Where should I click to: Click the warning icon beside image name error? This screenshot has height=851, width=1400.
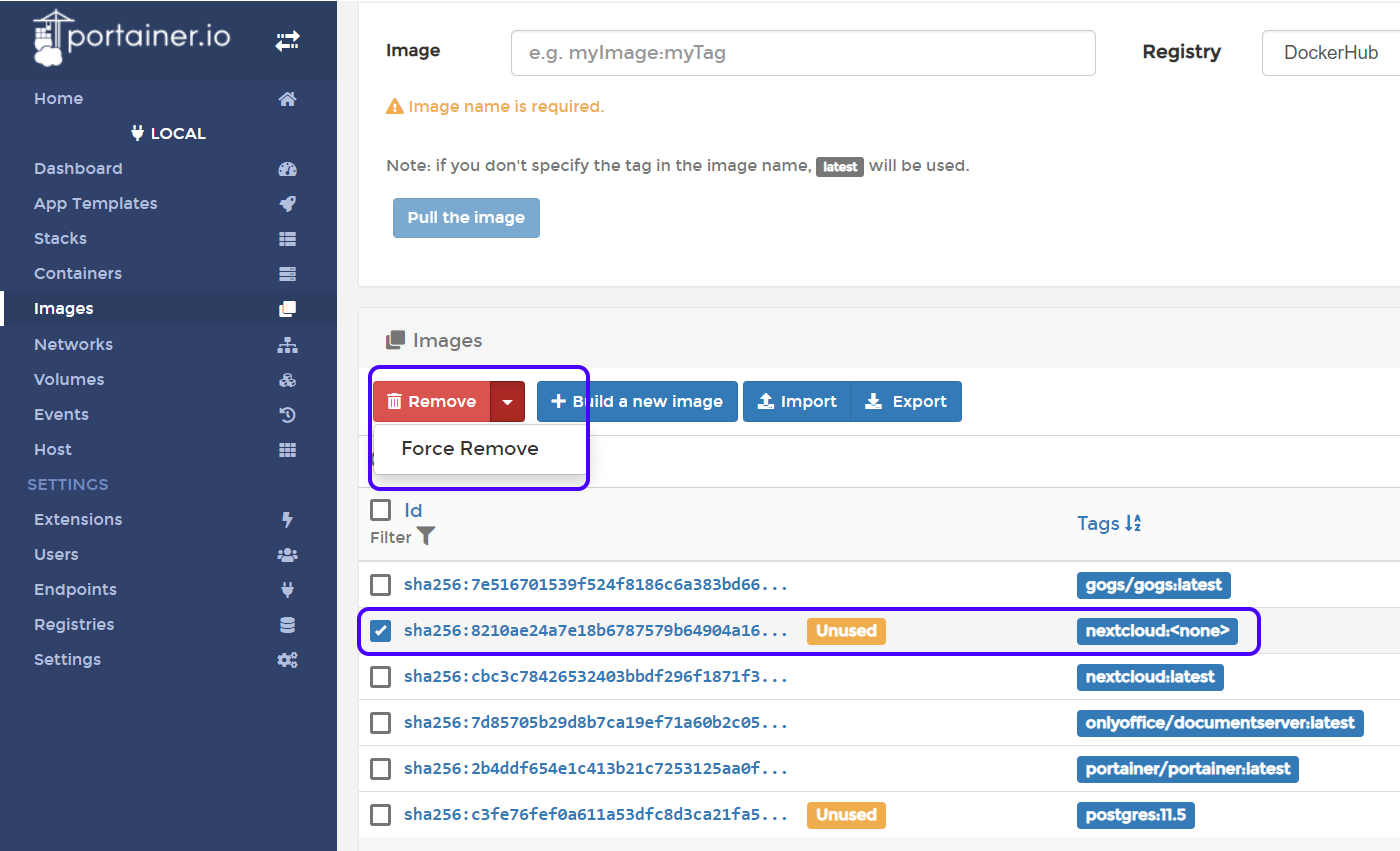coord(395,106)
